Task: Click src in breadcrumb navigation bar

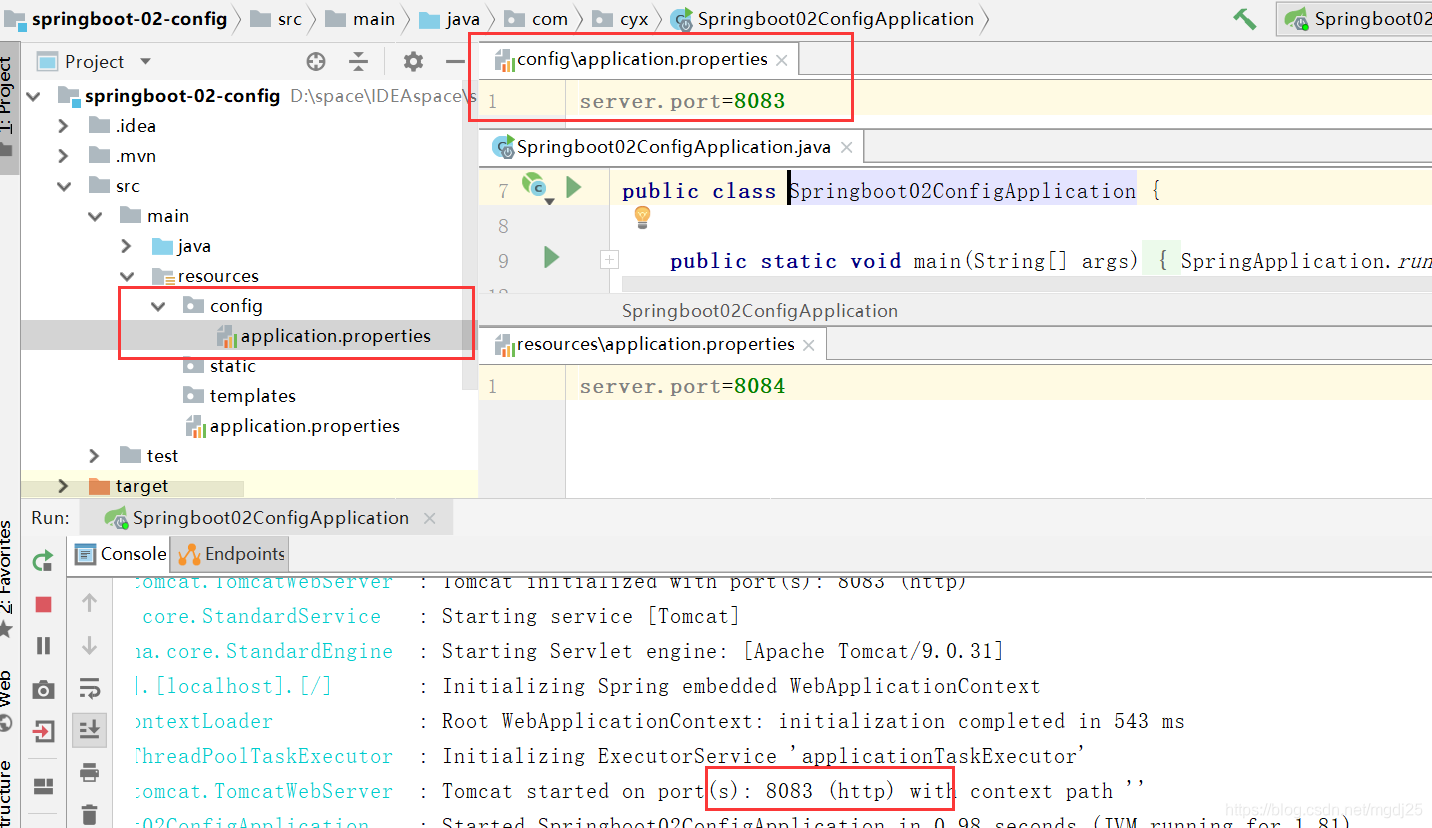Action: (277, 19)
